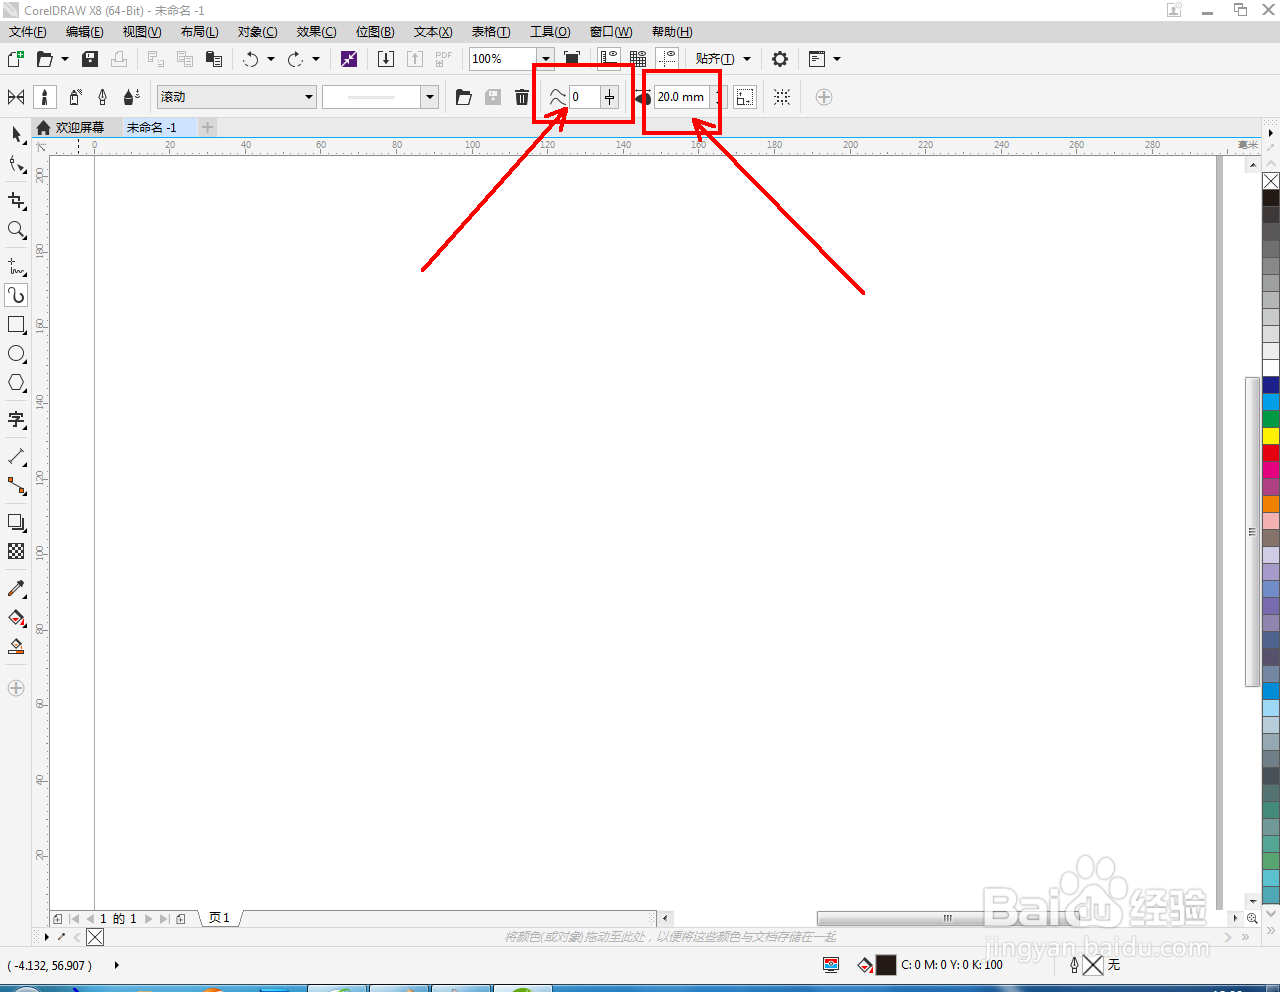This screenshot has width=1280, height=992.
Task: Toggle Expression pen mode
Action: (x=131, y=97)
